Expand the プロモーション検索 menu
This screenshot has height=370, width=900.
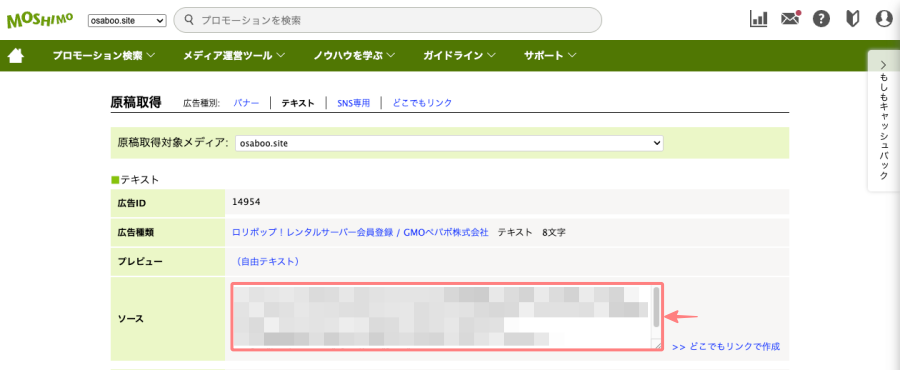point(104,56)
